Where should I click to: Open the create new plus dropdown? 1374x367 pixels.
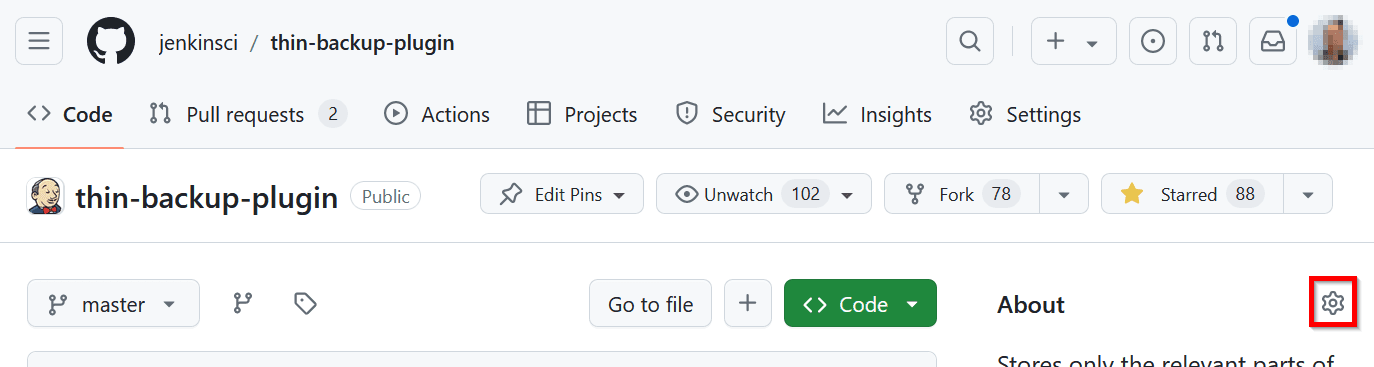coord(1073,41)
